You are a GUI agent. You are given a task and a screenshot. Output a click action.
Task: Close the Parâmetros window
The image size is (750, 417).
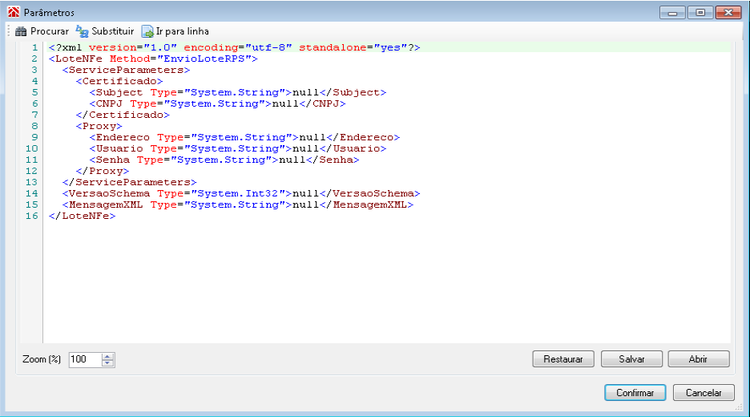728,12
